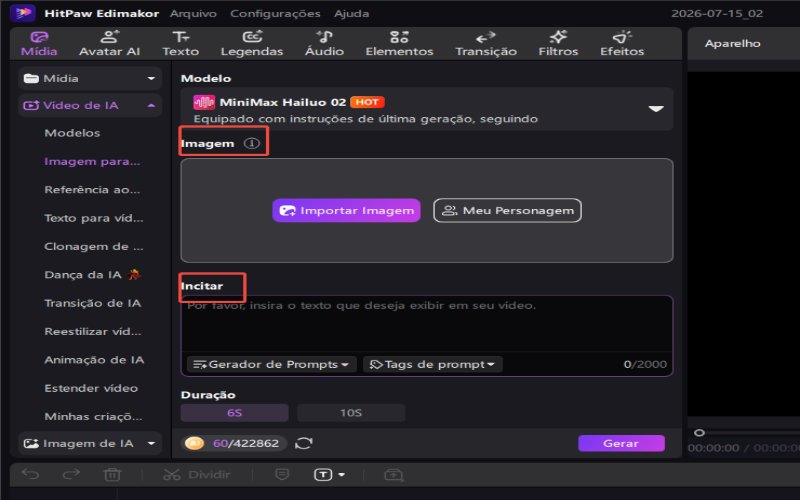Expand the Imagem de IA section

click(x=151, y=443)
